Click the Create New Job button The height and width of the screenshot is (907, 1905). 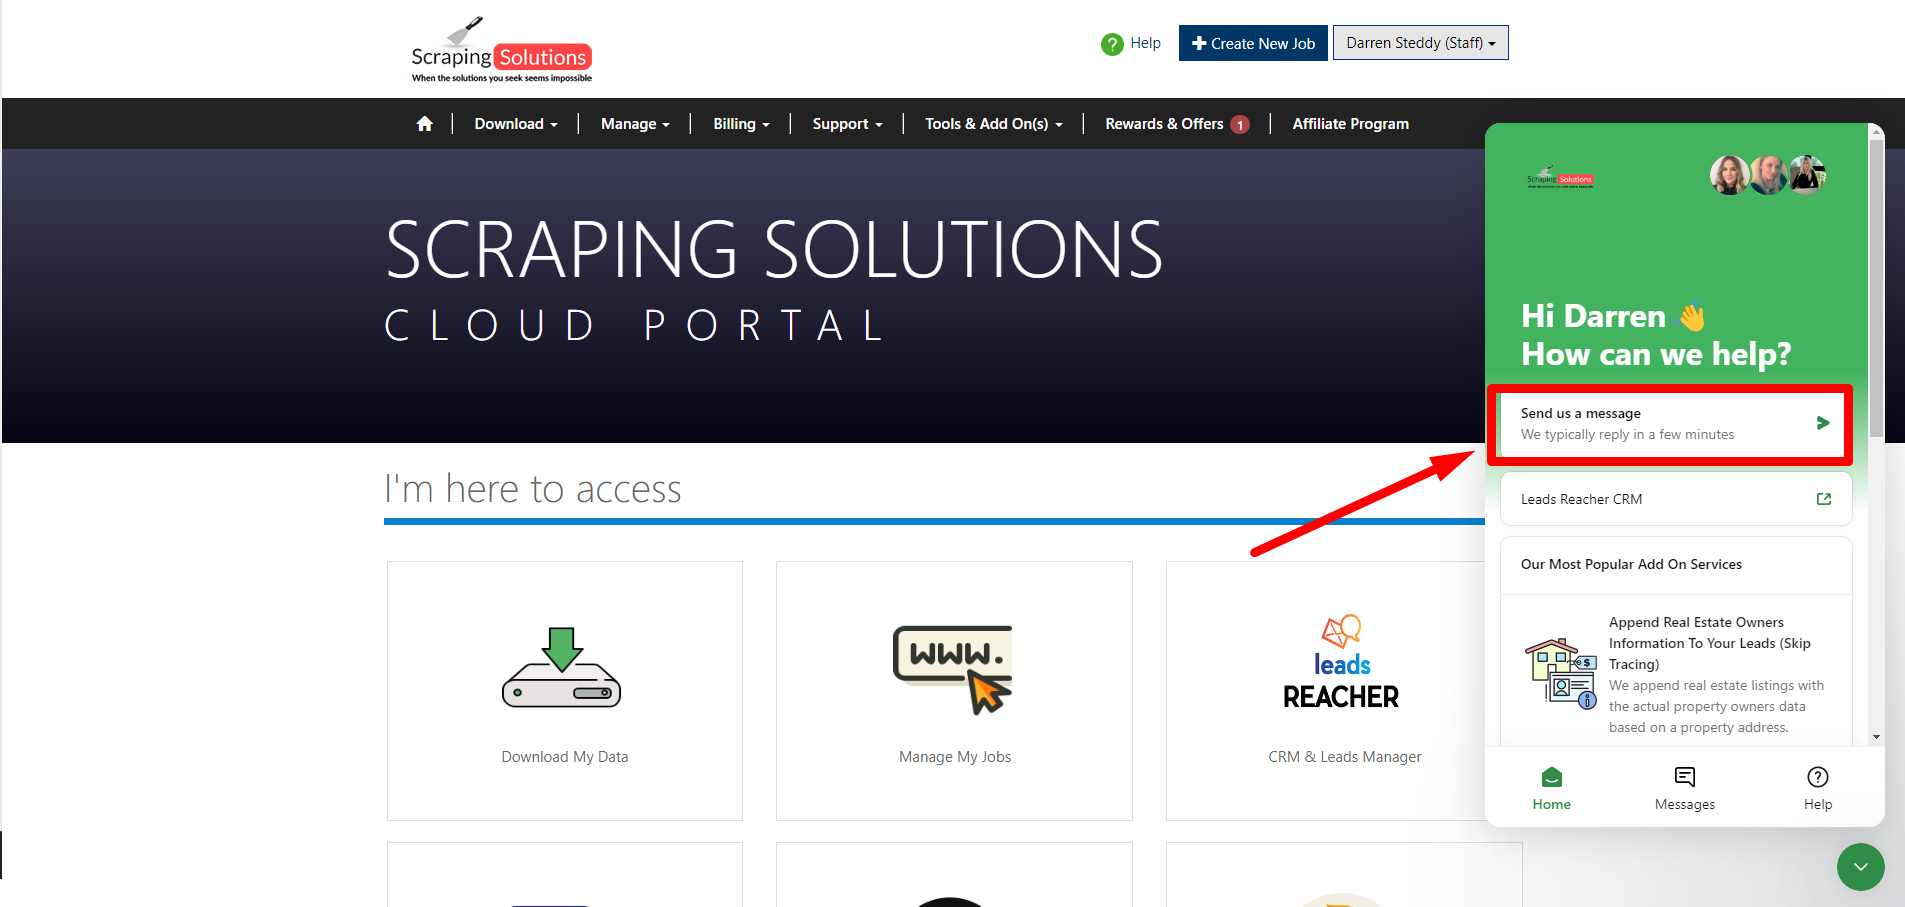(x=1253, y=43)
